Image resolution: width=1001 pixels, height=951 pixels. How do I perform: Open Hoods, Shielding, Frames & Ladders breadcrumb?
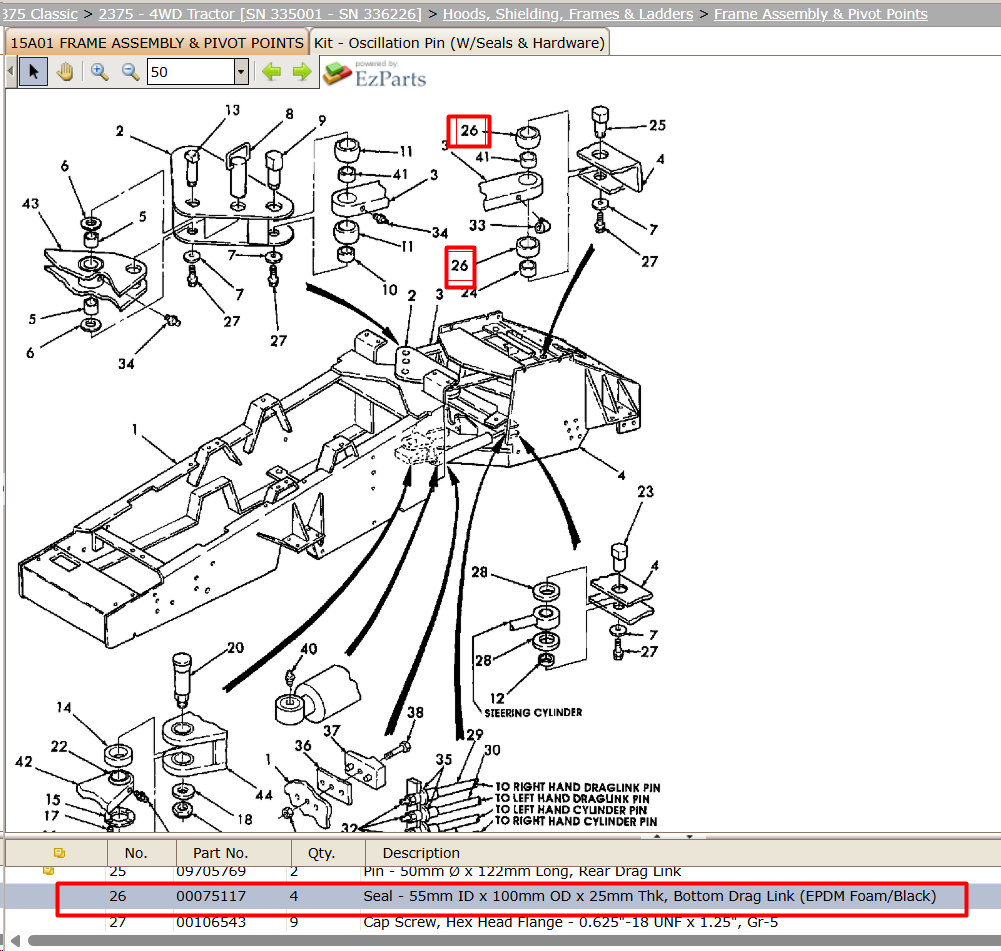(x=568, y=13)
